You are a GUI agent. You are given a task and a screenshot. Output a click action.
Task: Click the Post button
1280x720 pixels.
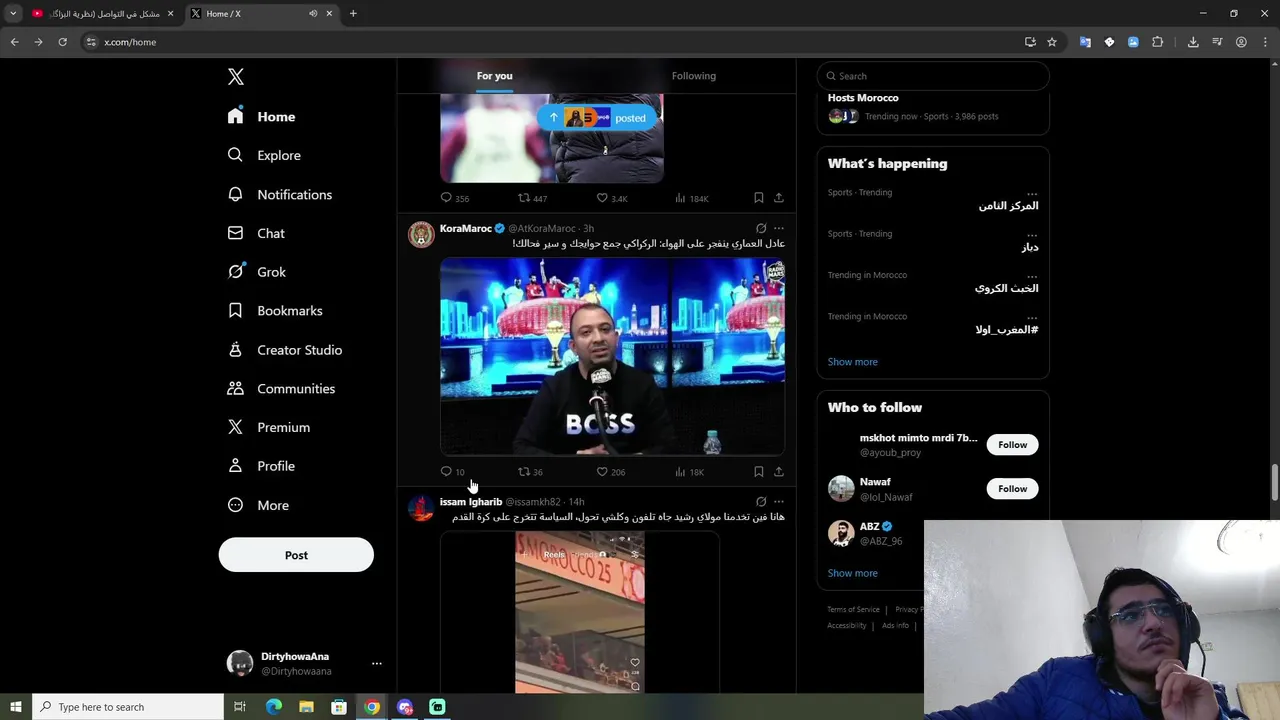click(296, 555)
